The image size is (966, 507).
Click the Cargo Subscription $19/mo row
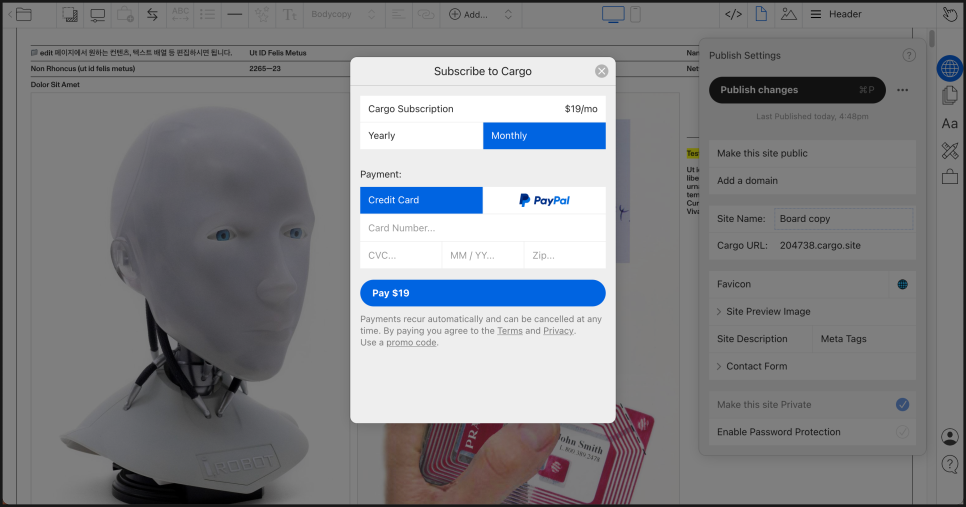(483, 109)
